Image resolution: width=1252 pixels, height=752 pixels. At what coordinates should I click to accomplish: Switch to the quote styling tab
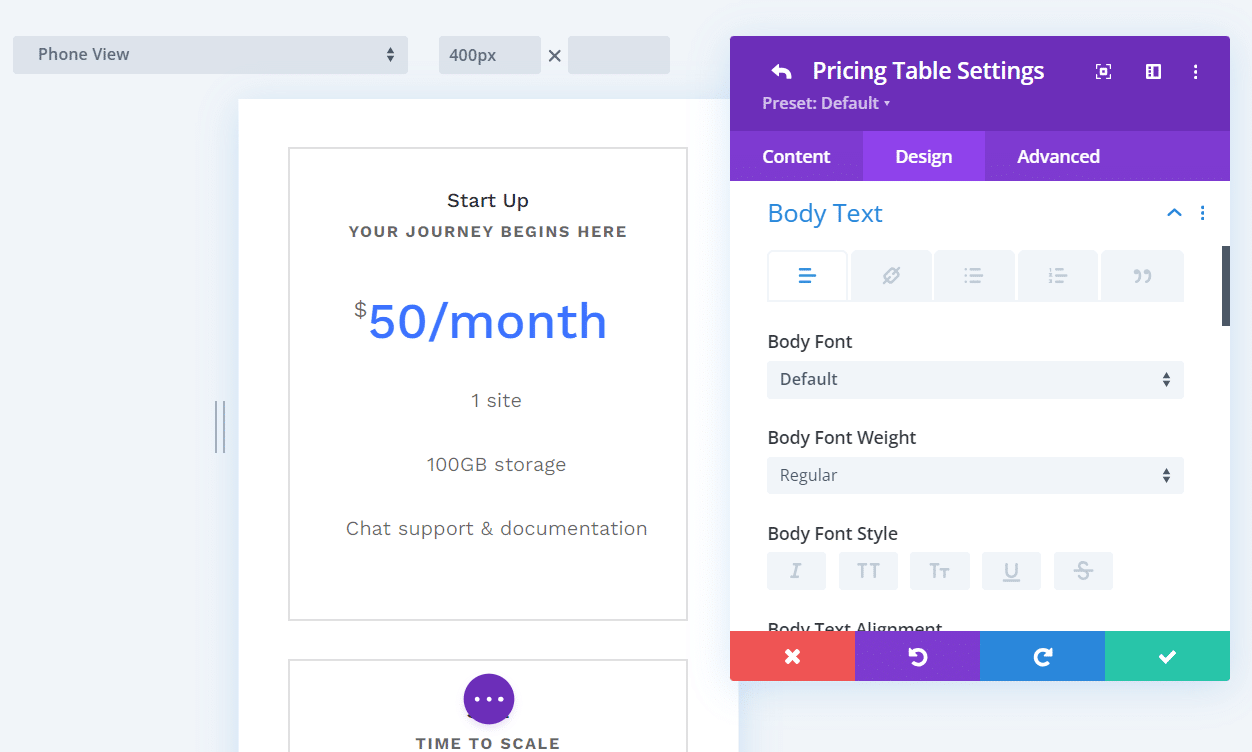click(1141, 275)
